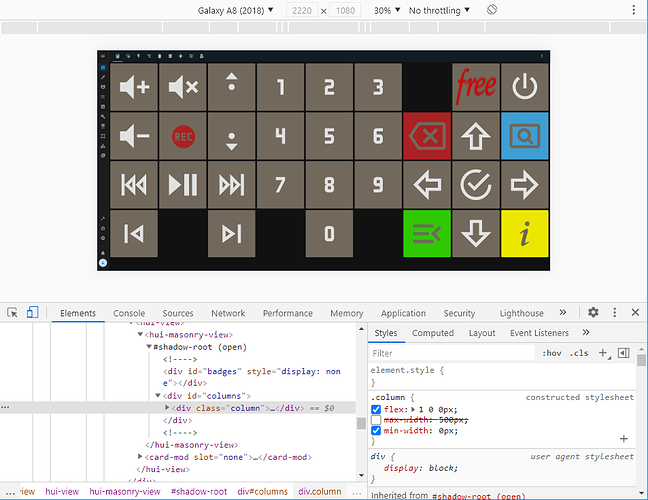Tap number 5 on the remote keypad
The image size is (648, 500).
(329, 136)
